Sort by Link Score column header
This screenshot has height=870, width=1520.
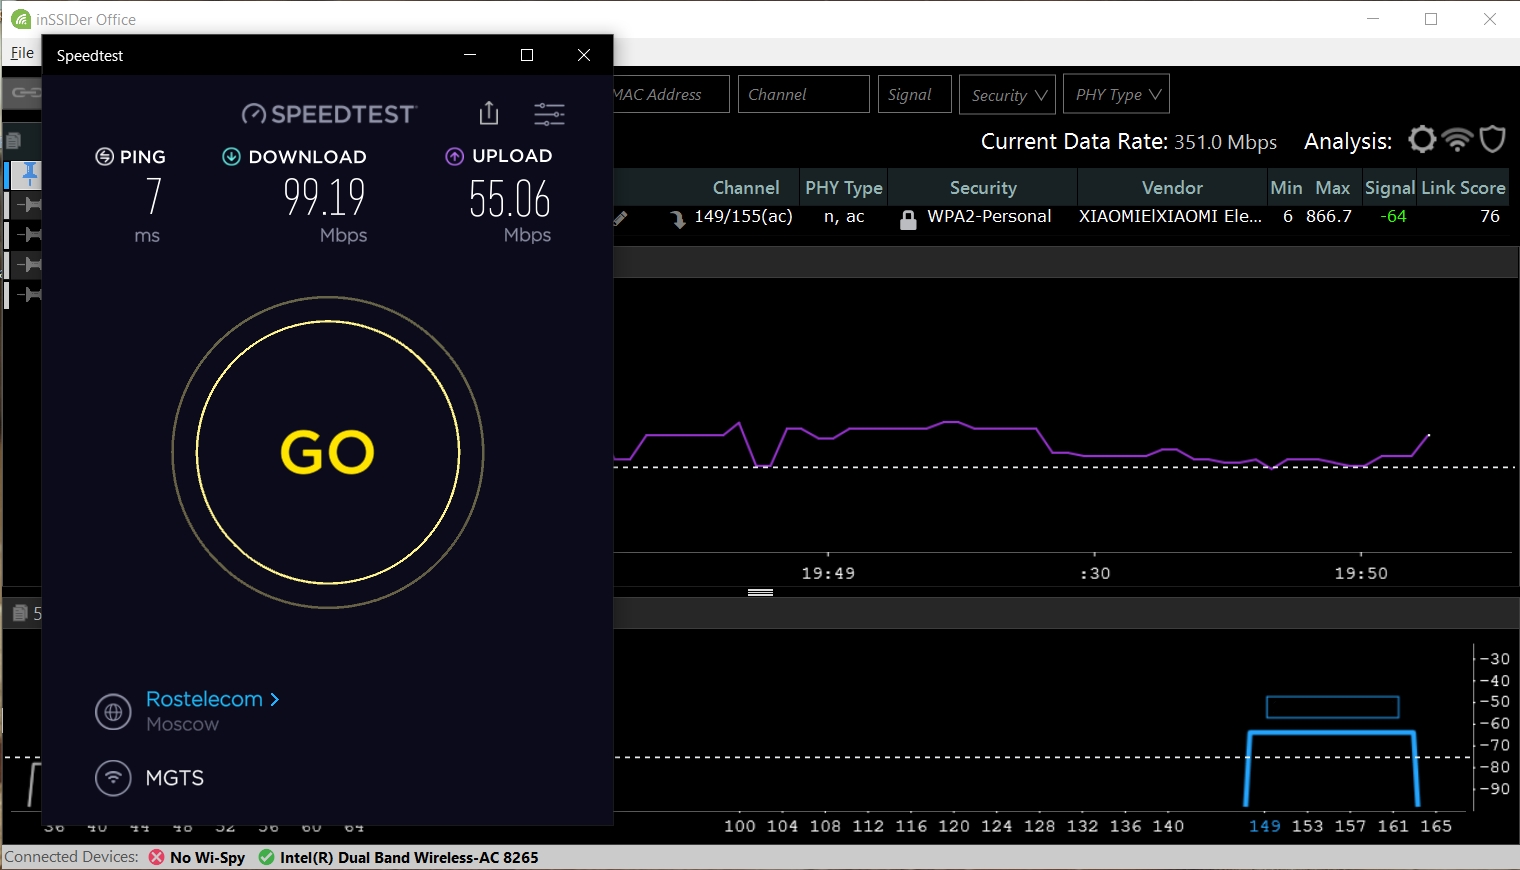pyautogui.click(x=1463, y=188)
